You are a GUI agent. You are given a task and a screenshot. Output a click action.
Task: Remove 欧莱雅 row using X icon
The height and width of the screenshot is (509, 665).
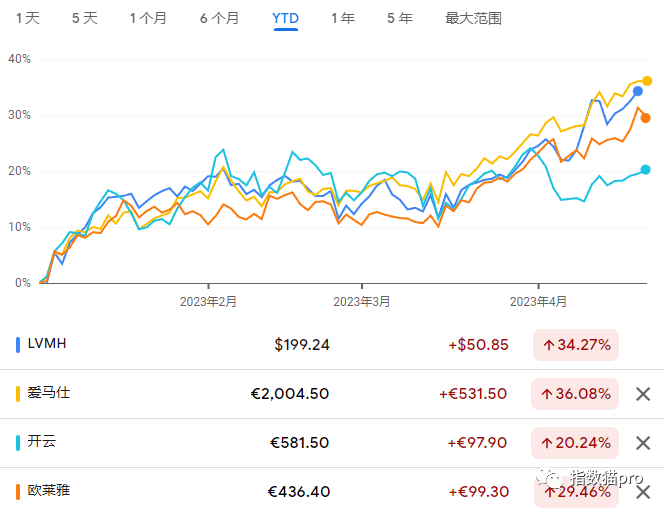(x=643, y=492)
